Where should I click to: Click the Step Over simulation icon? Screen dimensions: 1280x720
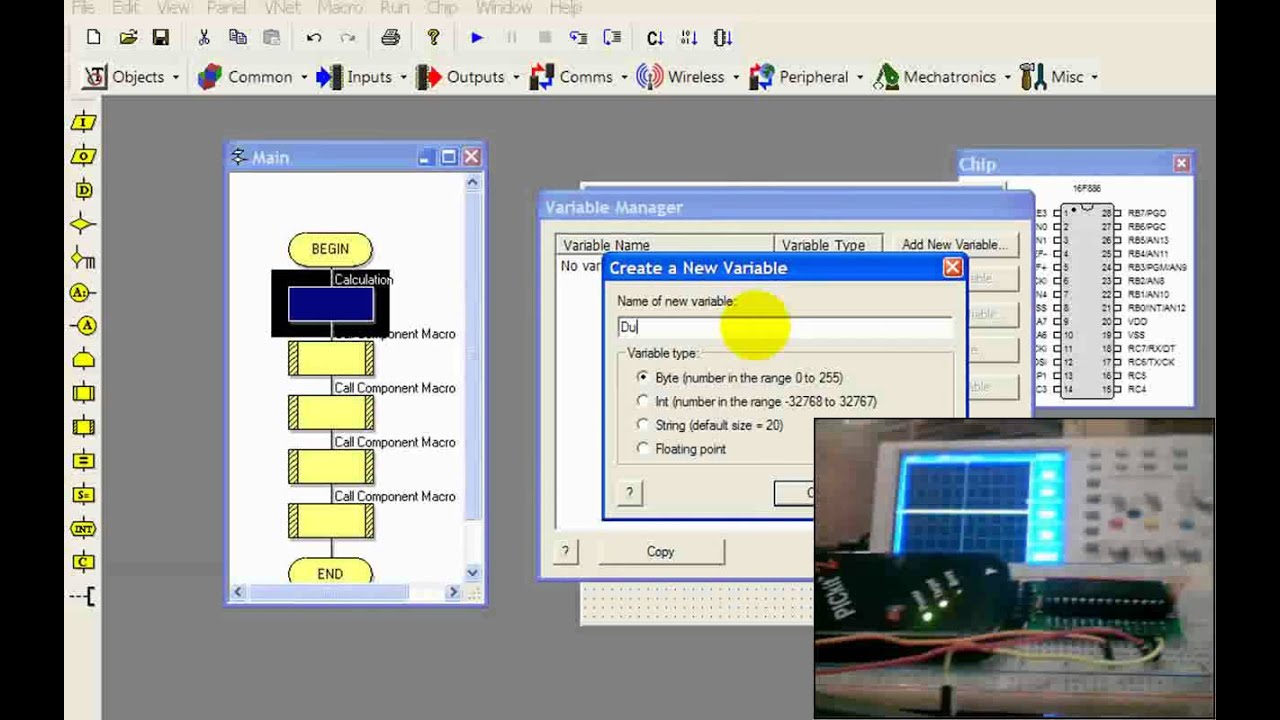point(612,38)
